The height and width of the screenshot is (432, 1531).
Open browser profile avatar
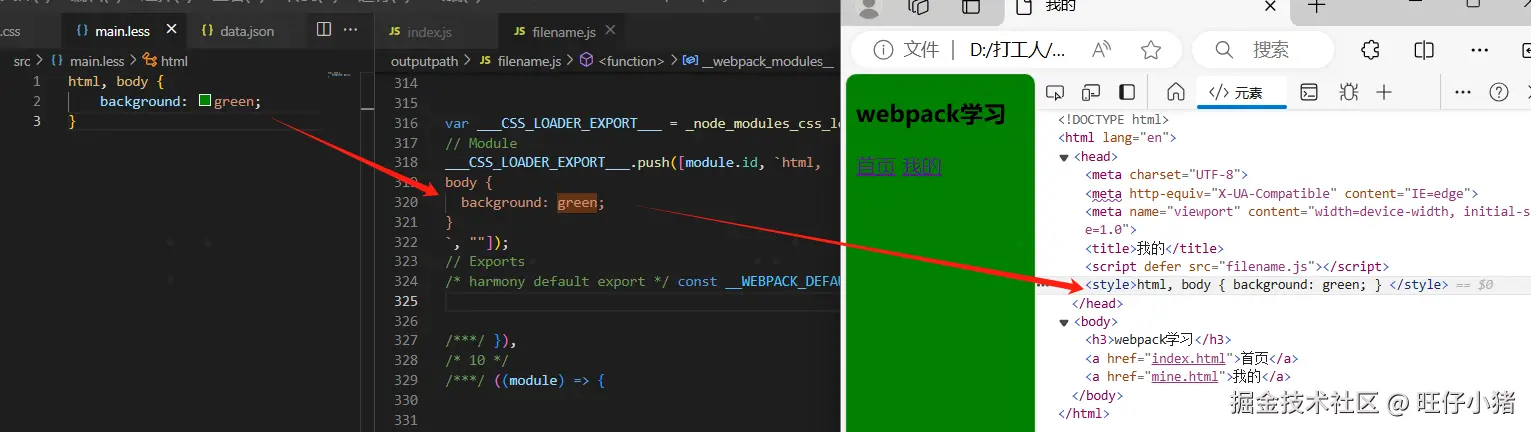pyautogui.click(x=870, y=8)
